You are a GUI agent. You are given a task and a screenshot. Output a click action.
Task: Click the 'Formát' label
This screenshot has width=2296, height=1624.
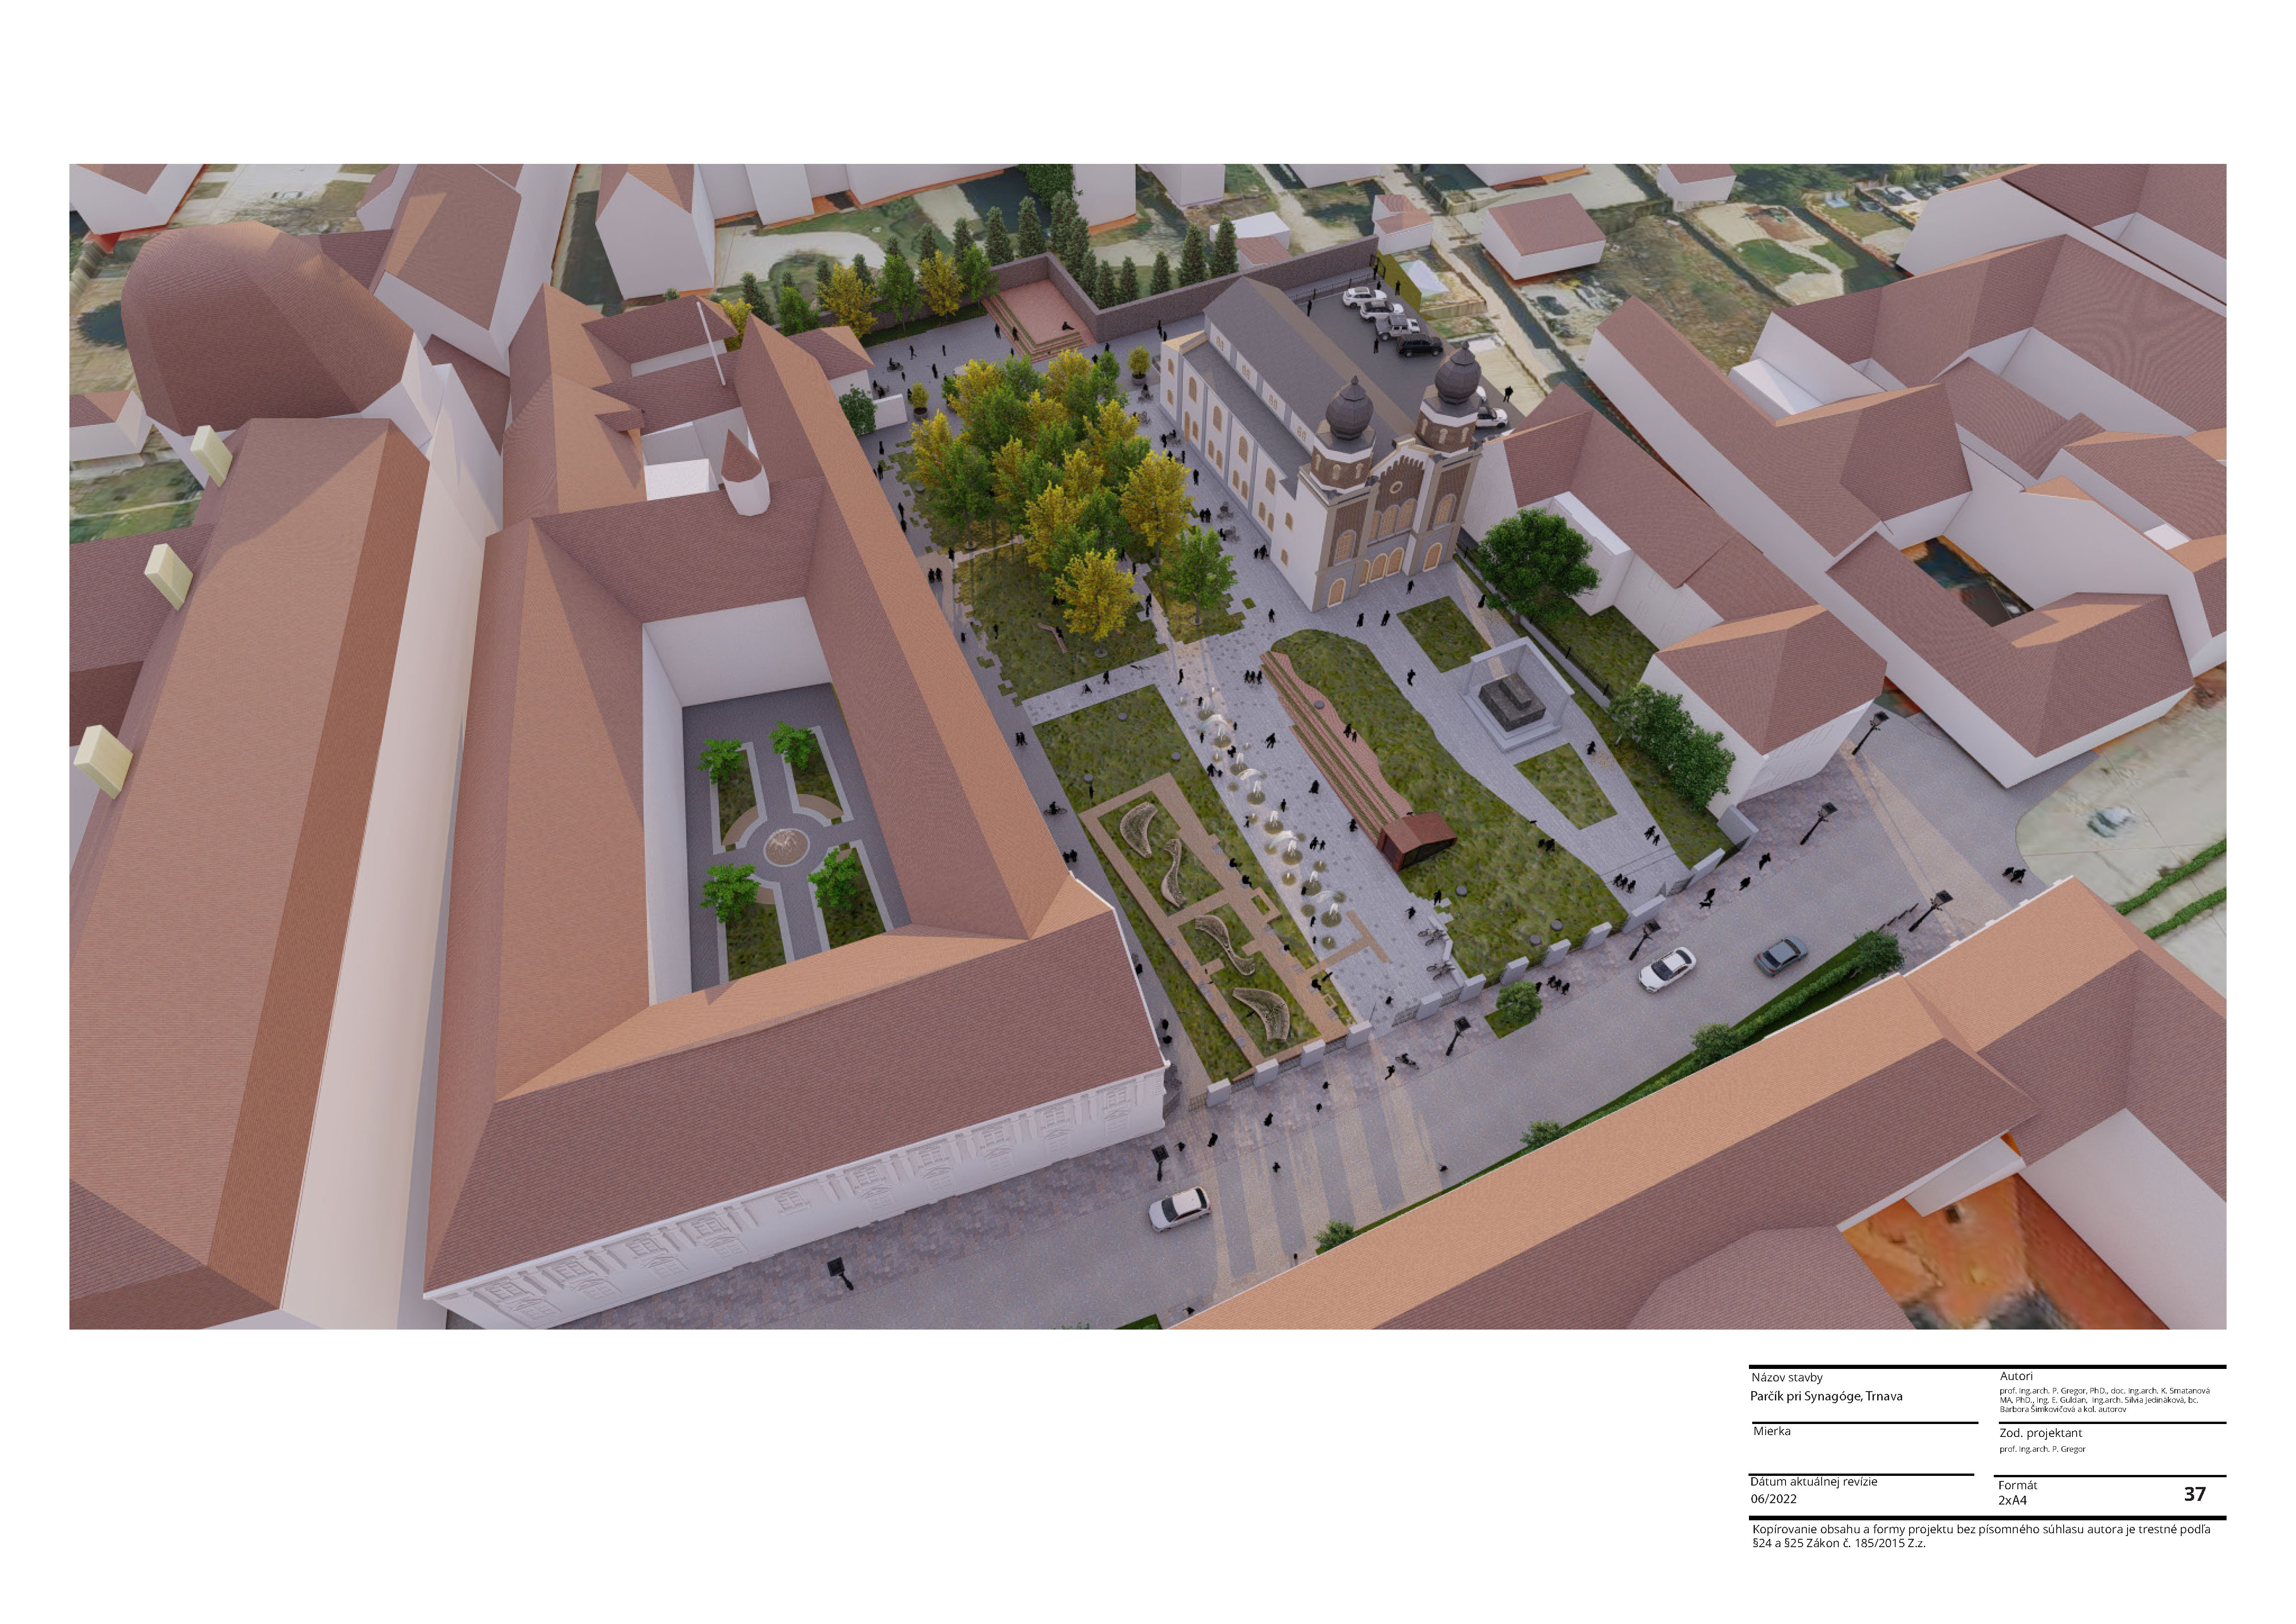click(x=2017, y=1485)
